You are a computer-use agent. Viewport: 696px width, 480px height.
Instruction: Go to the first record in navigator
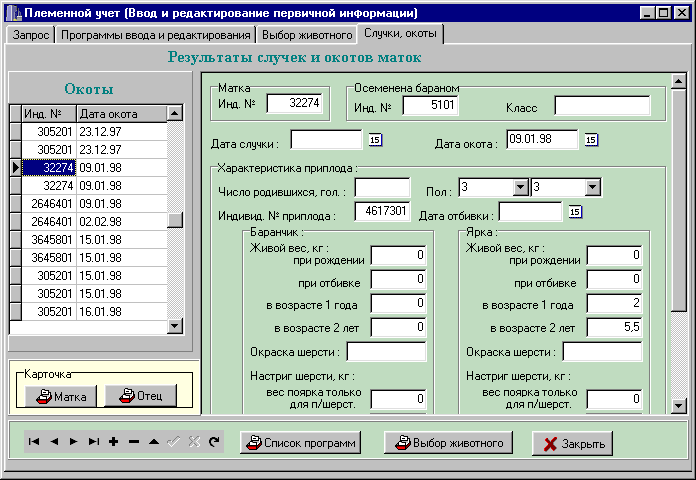(x=34, y=442)
